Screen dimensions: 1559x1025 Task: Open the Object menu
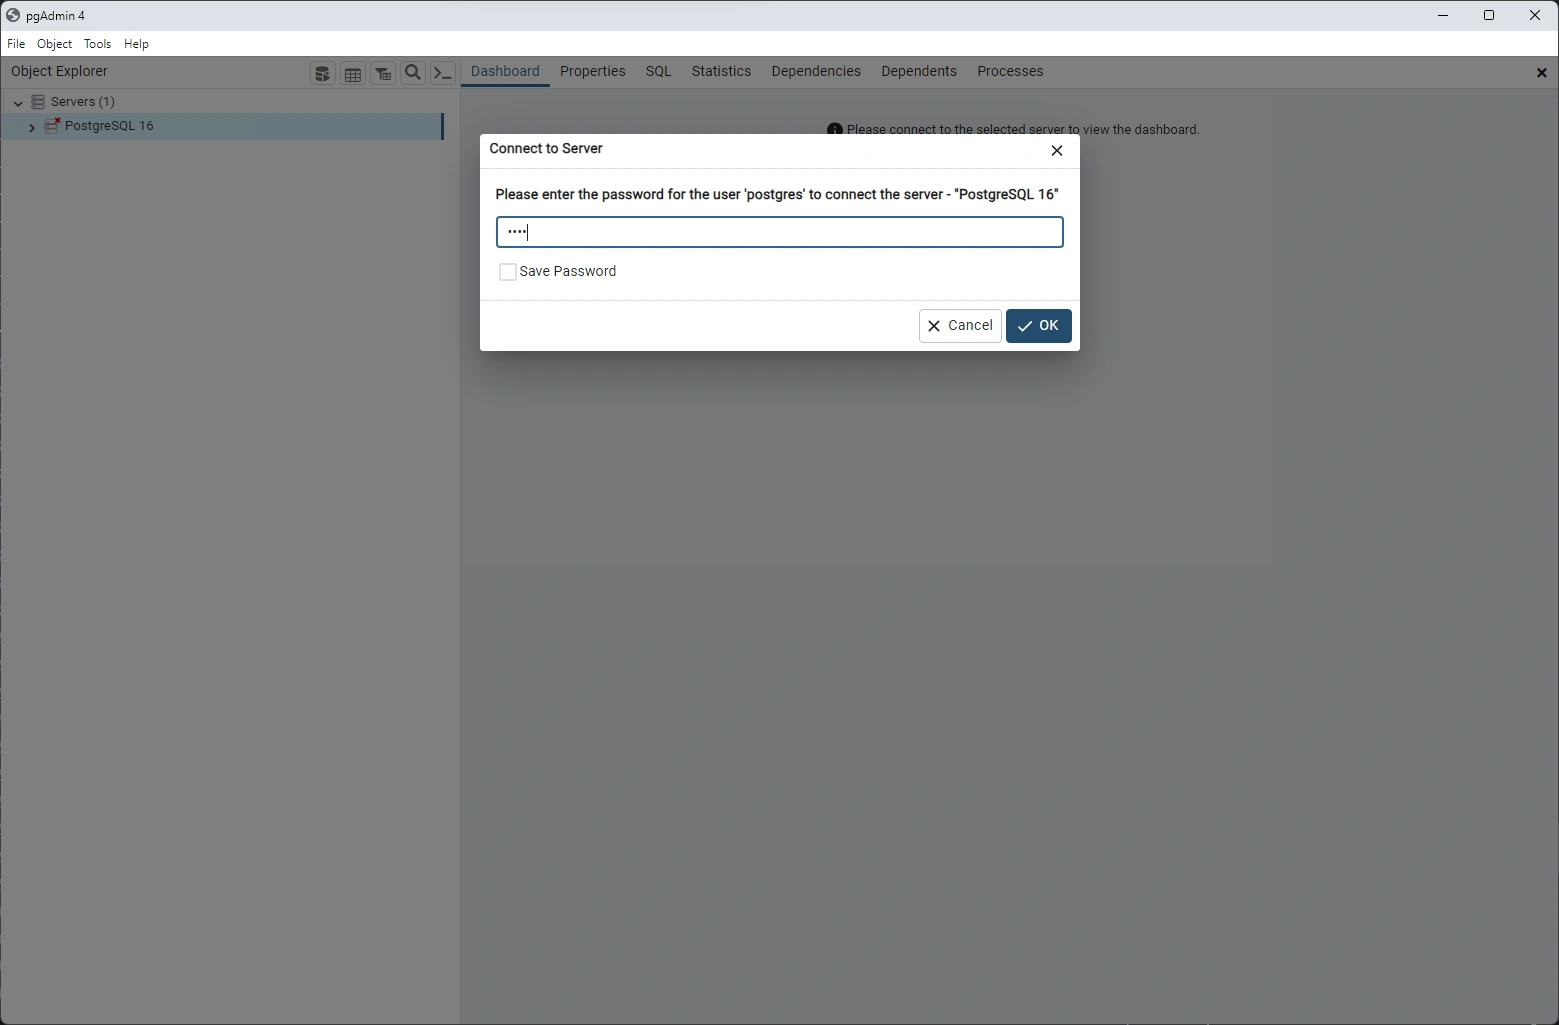pyautogui.click(x=54, y=44)
